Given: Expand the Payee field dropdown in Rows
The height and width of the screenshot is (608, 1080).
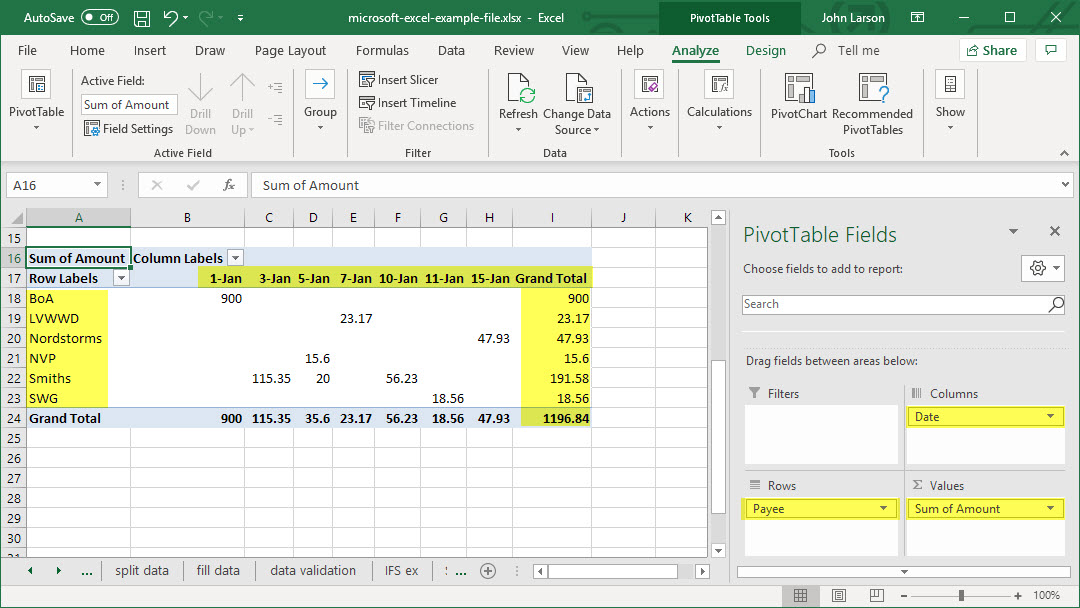Looking at the screenshot, I should (883, 509).
